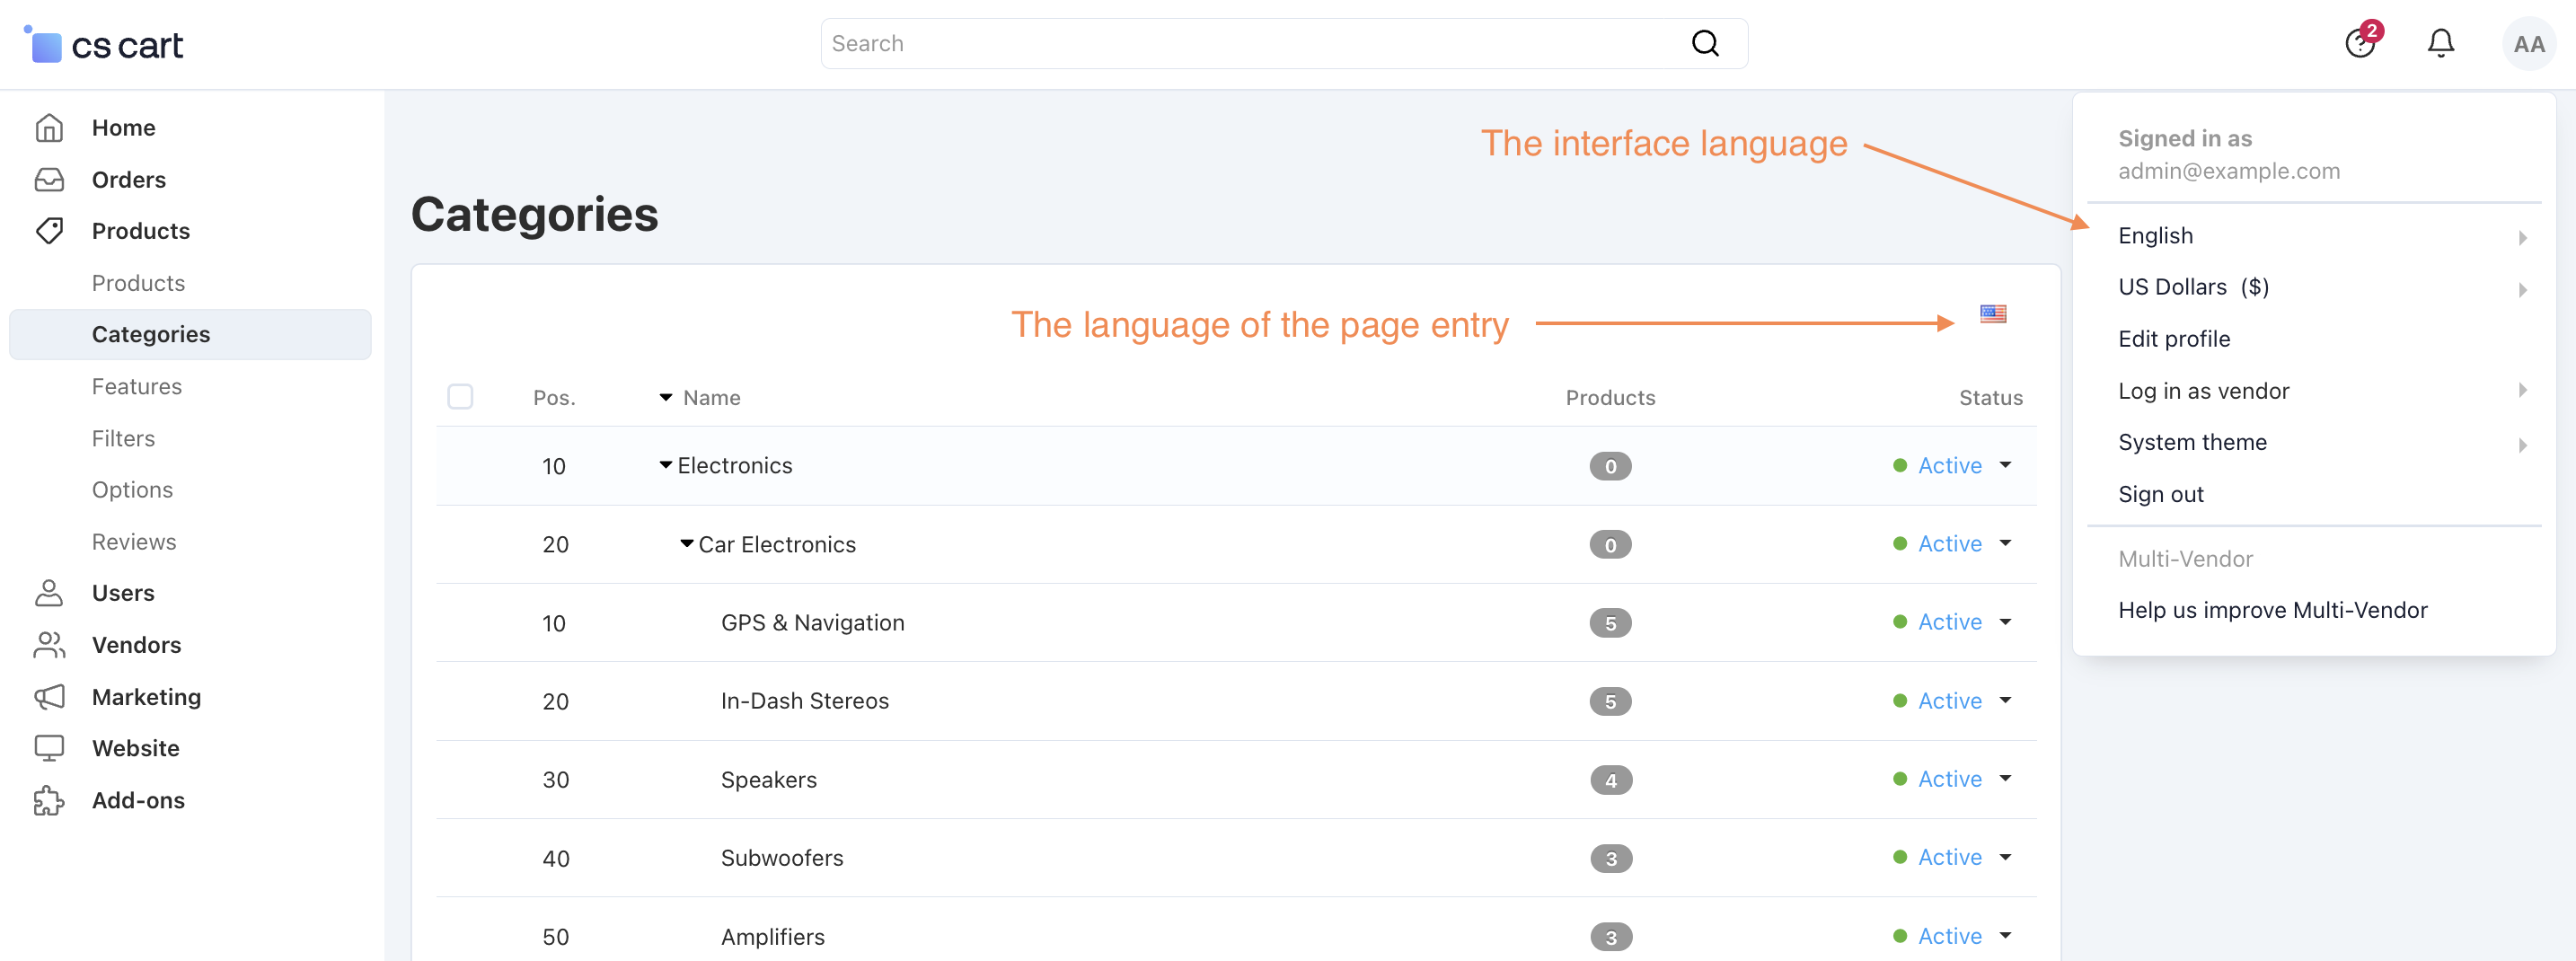Open Reviews in the sidebar

point(134,542)
